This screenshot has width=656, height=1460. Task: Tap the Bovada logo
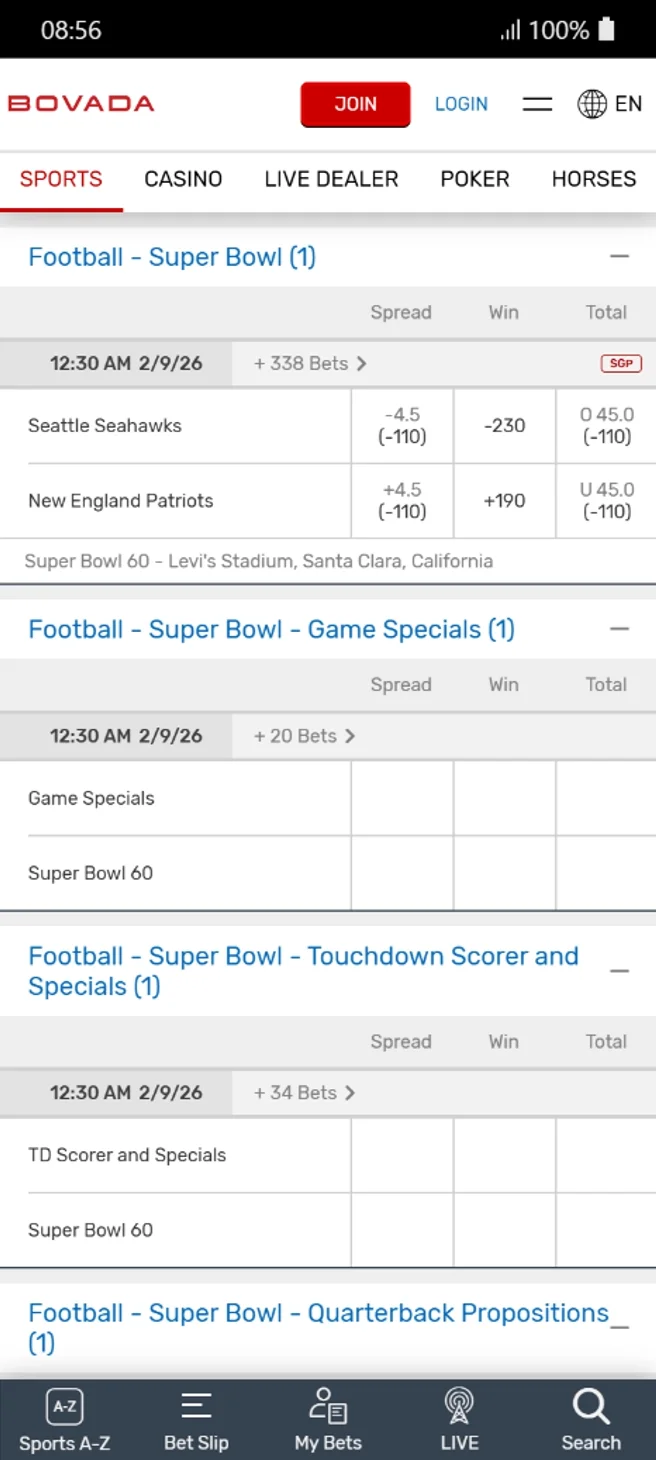point(80,103)
